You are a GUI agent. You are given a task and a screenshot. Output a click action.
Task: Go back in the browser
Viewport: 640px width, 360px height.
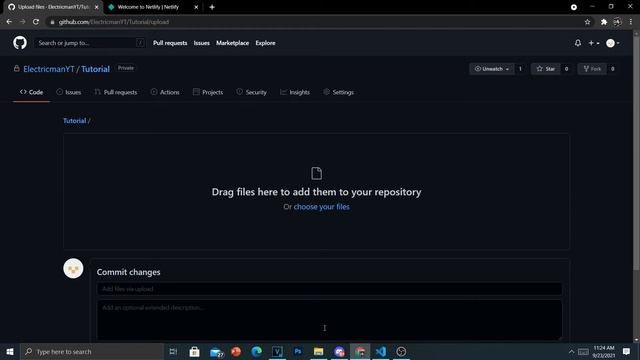point(9,22)
